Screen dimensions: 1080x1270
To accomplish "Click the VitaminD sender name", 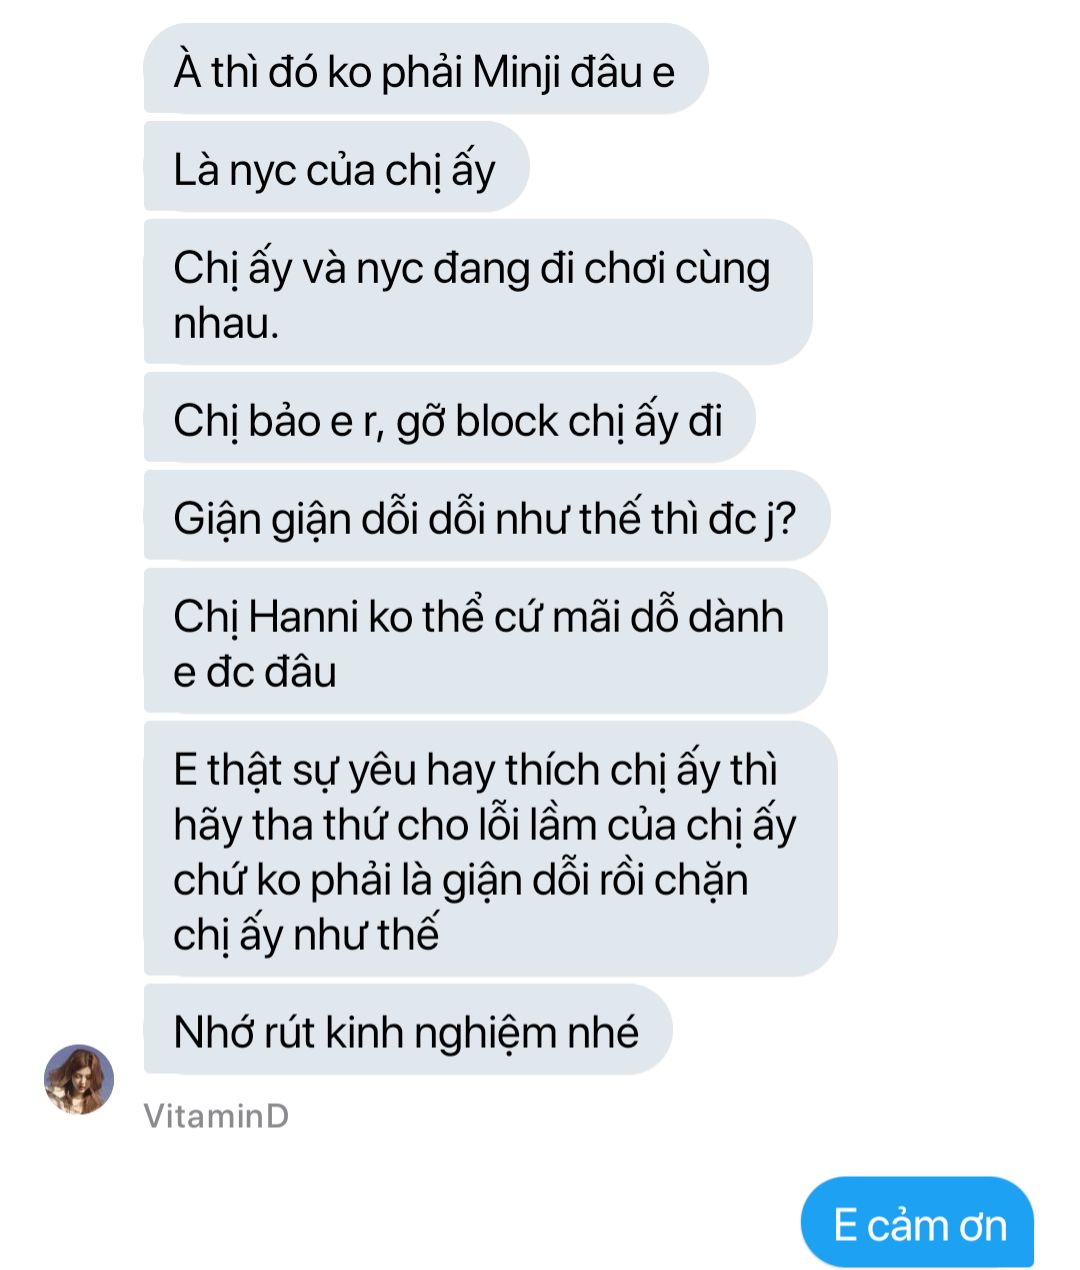I will coord(216,1116).
